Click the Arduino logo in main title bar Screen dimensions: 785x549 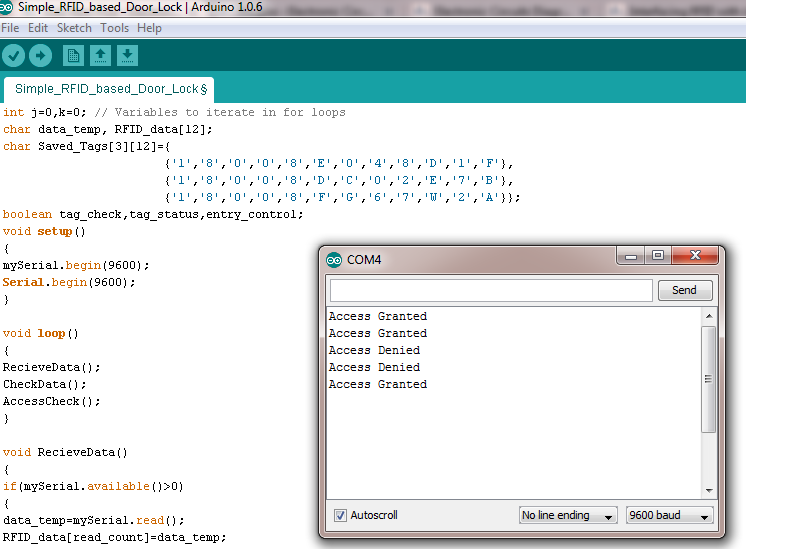click(x=6, y=8)
